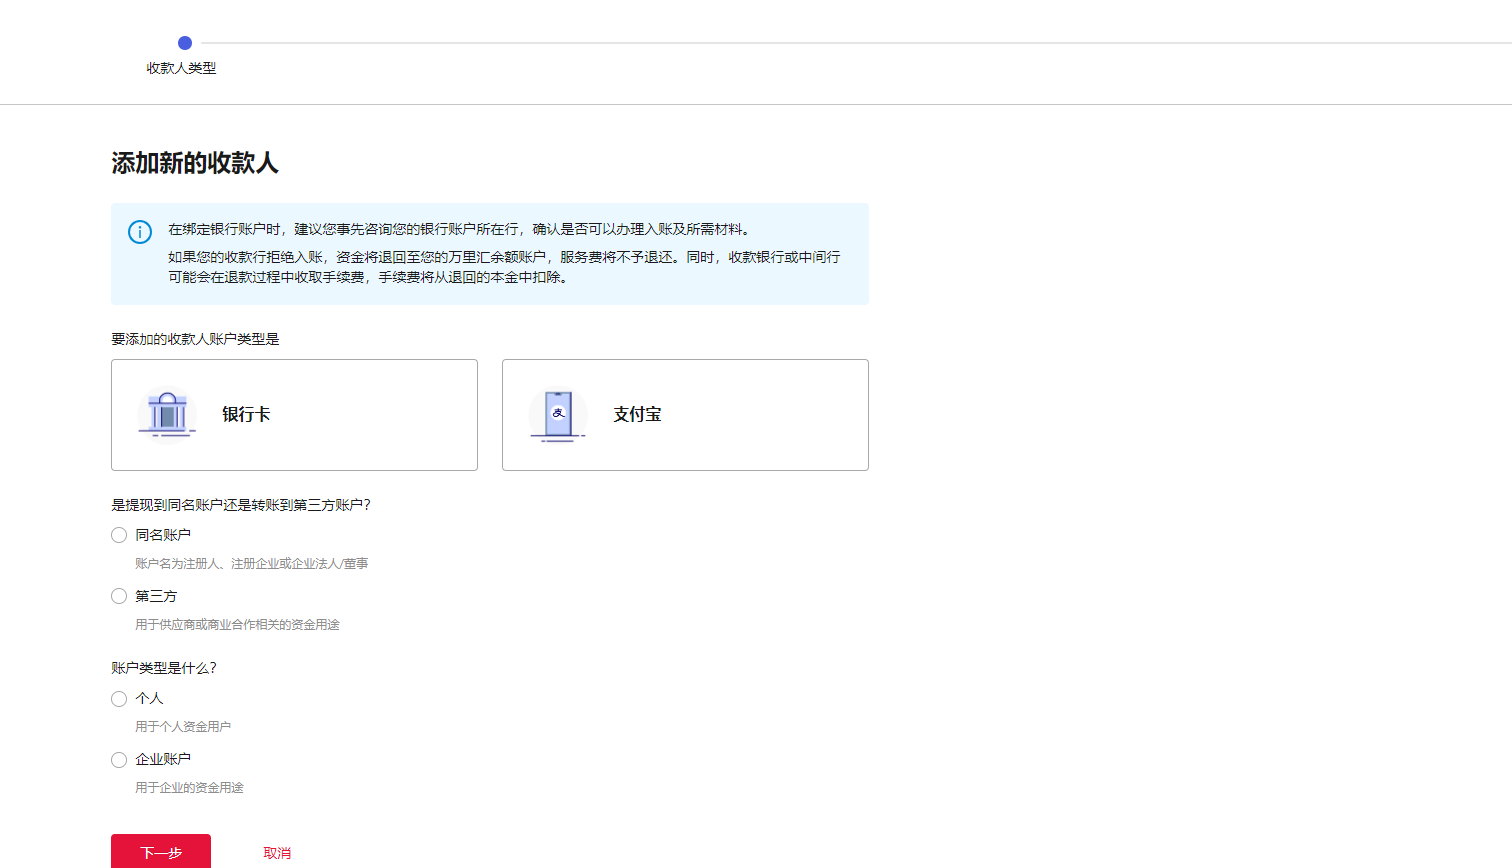Click the info icon in the blue notice banner
Viewport: 1512px width, 868px height.
139,231
